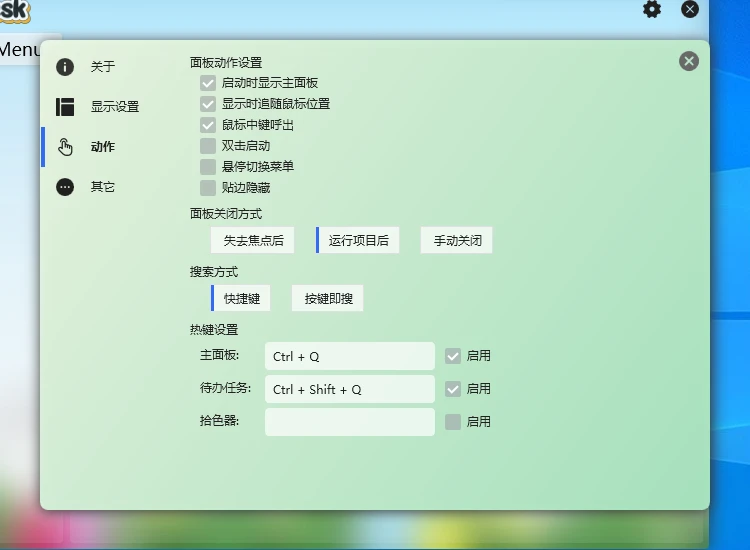Image resolution: width=750 pixels, height=550 pixels.
Task: Click the 关于 info icon in sidebar
Action: point(65,67)
